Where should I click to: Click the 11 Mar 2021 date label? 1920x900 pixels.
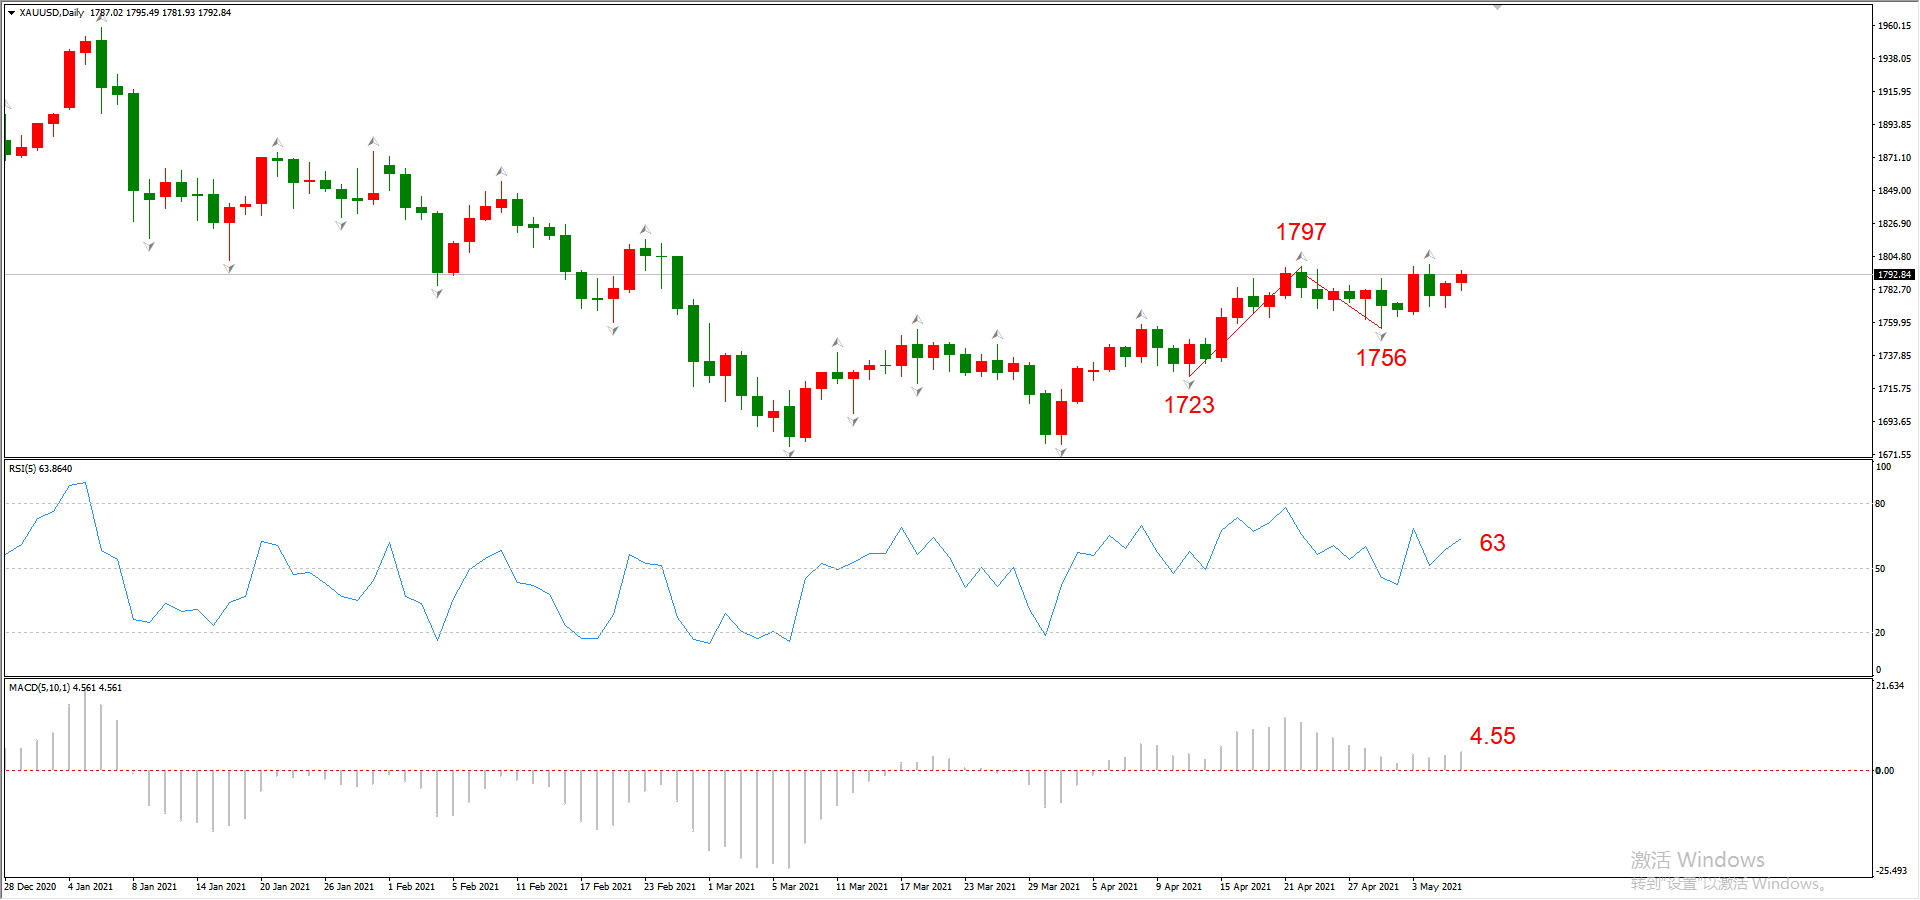pos(862,887)
